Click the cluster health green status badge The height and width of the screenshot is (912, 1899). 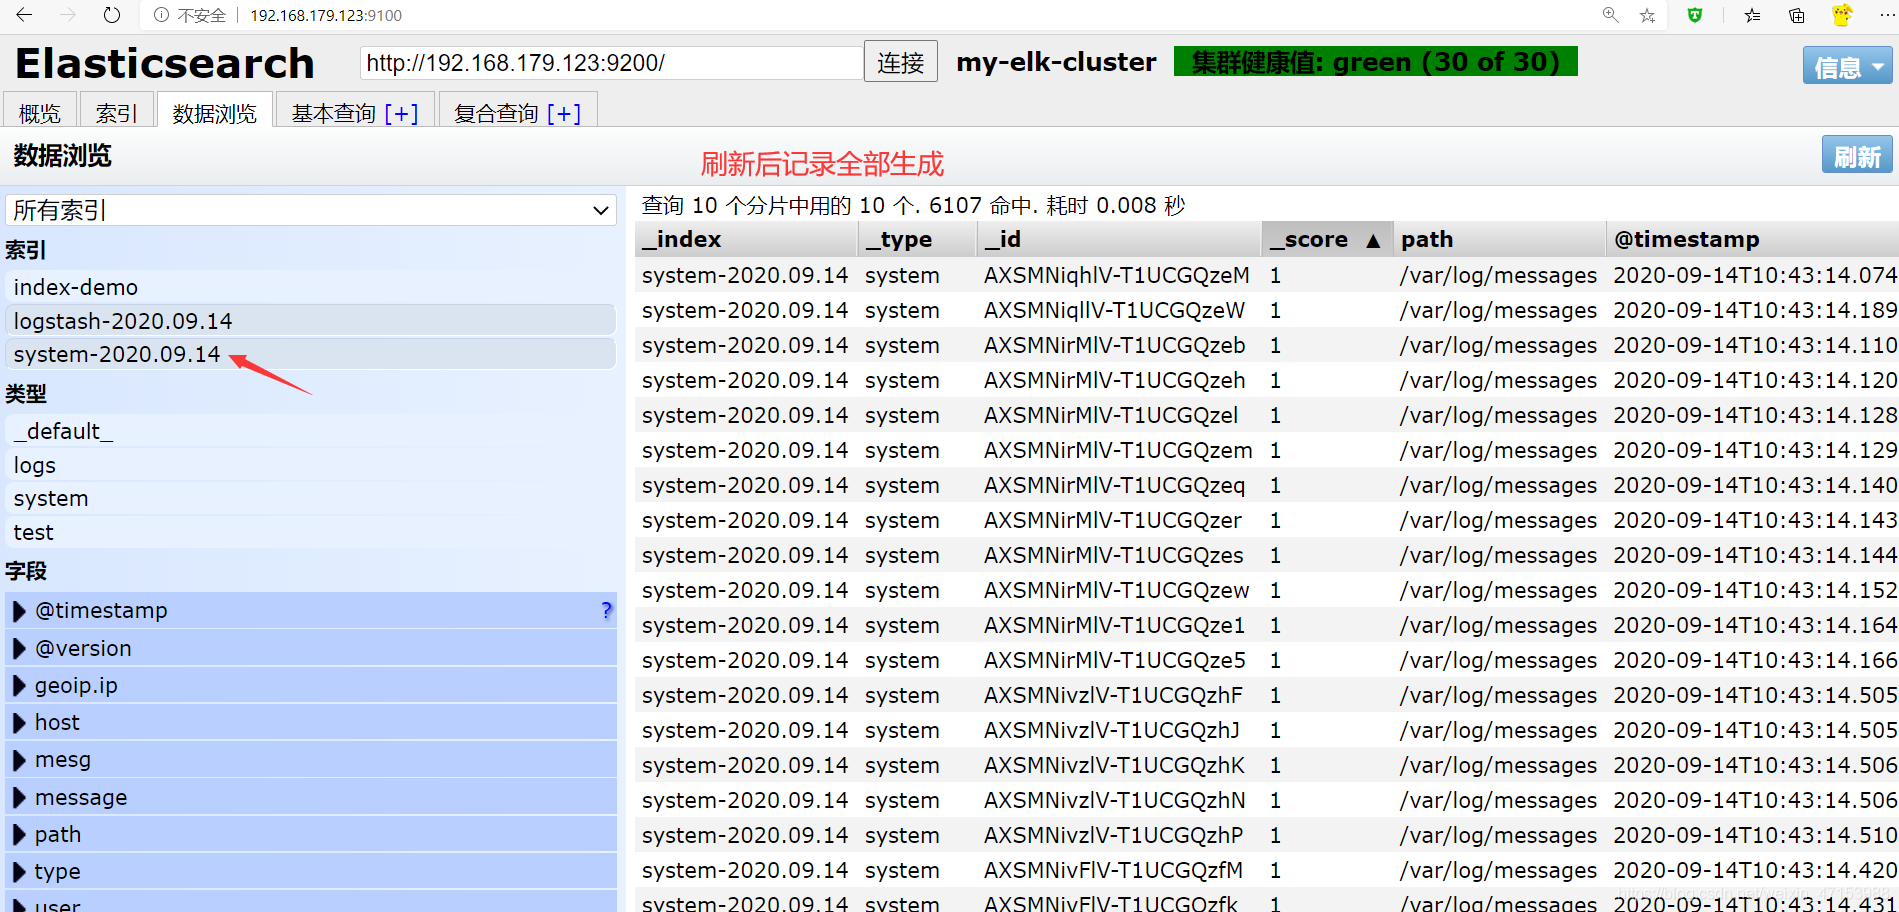coord(1375,62)
